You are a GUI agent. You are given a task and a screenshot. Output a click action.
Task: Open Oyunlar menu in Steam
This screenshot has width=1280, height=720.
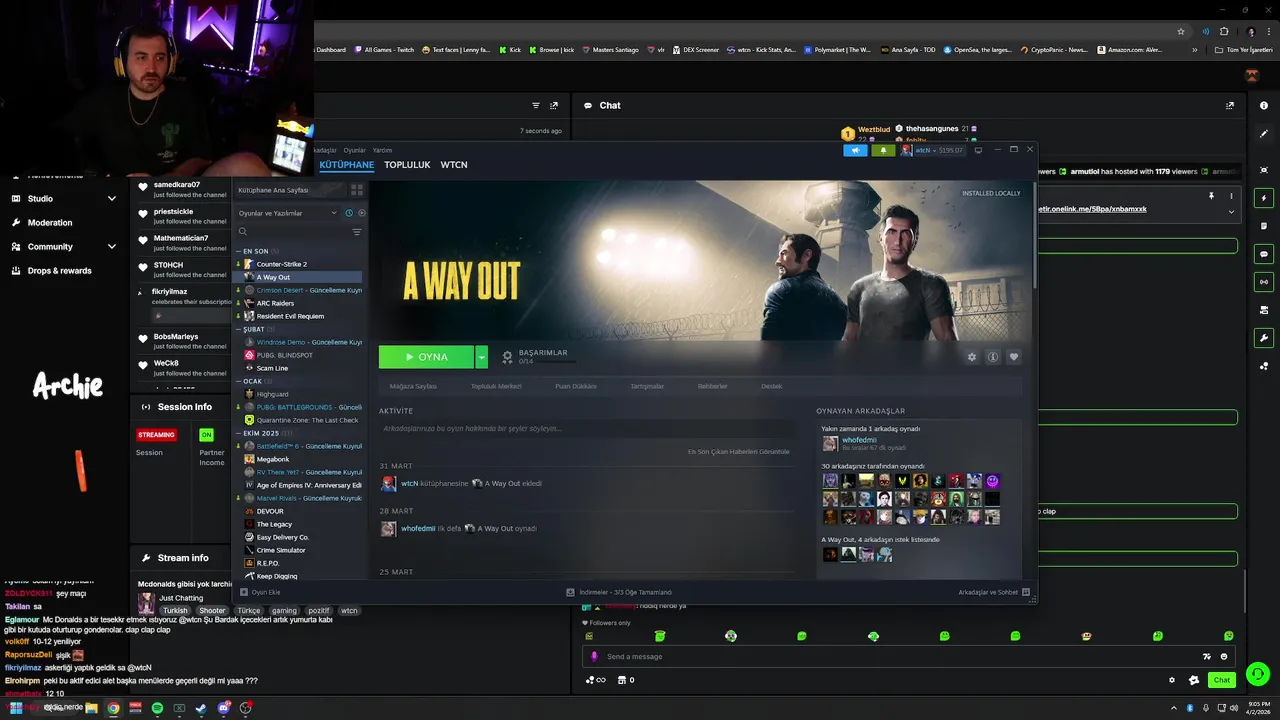pos(354,150)
